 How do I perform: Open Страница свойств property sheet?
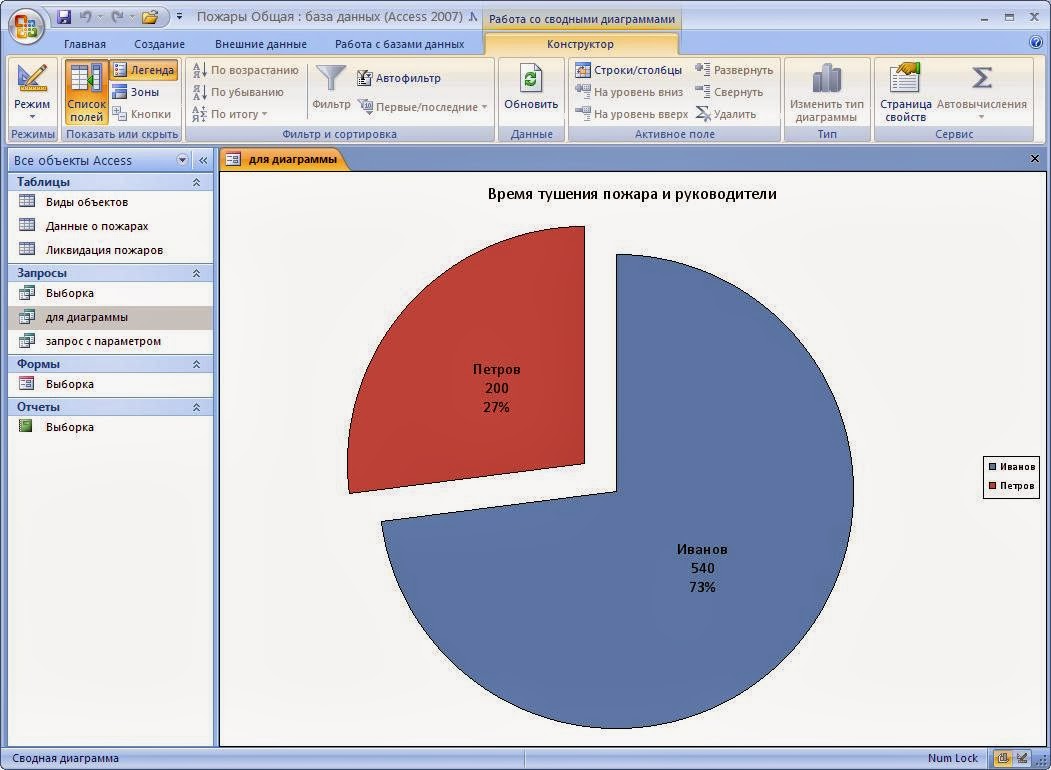point(905,92)
